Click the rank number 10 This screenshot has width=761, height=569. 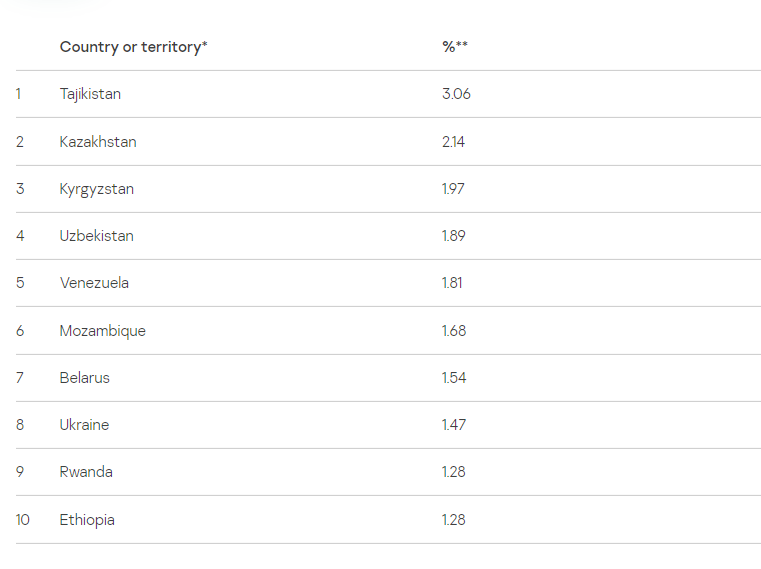pos(23,520)
